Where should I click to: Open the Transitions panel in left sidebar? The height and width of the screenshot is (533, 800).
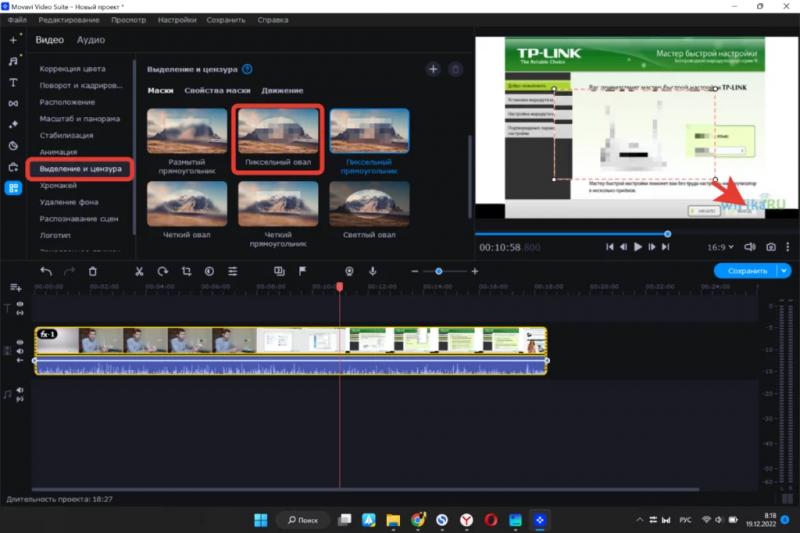(x=13, y=103)
